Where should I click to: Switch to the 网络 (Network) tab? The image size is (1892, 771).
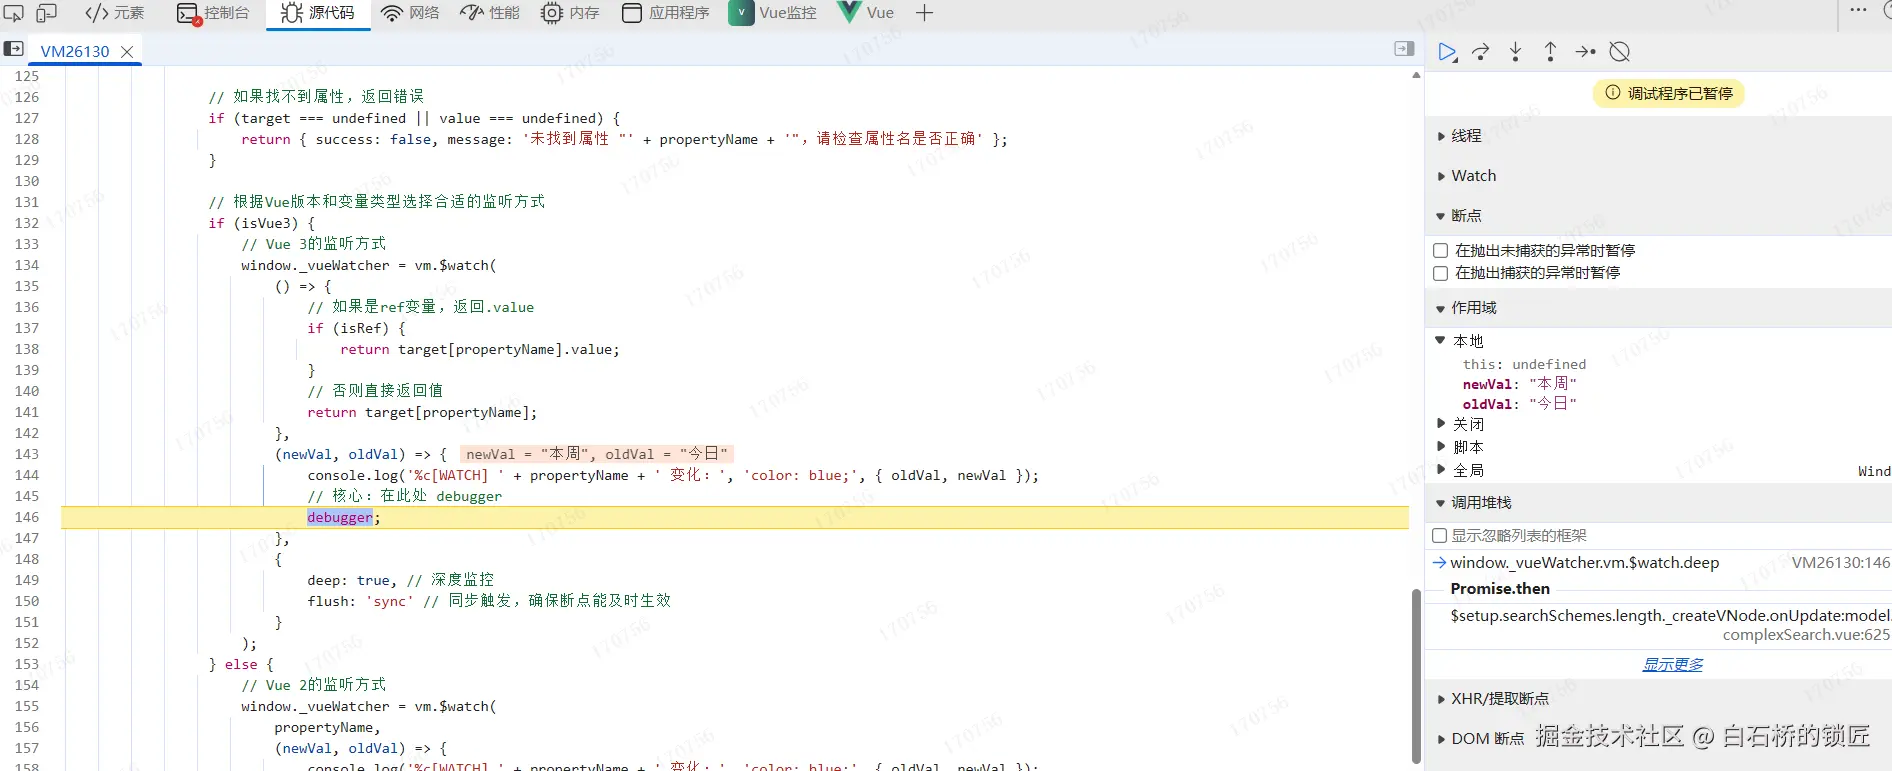pos(411,13)
